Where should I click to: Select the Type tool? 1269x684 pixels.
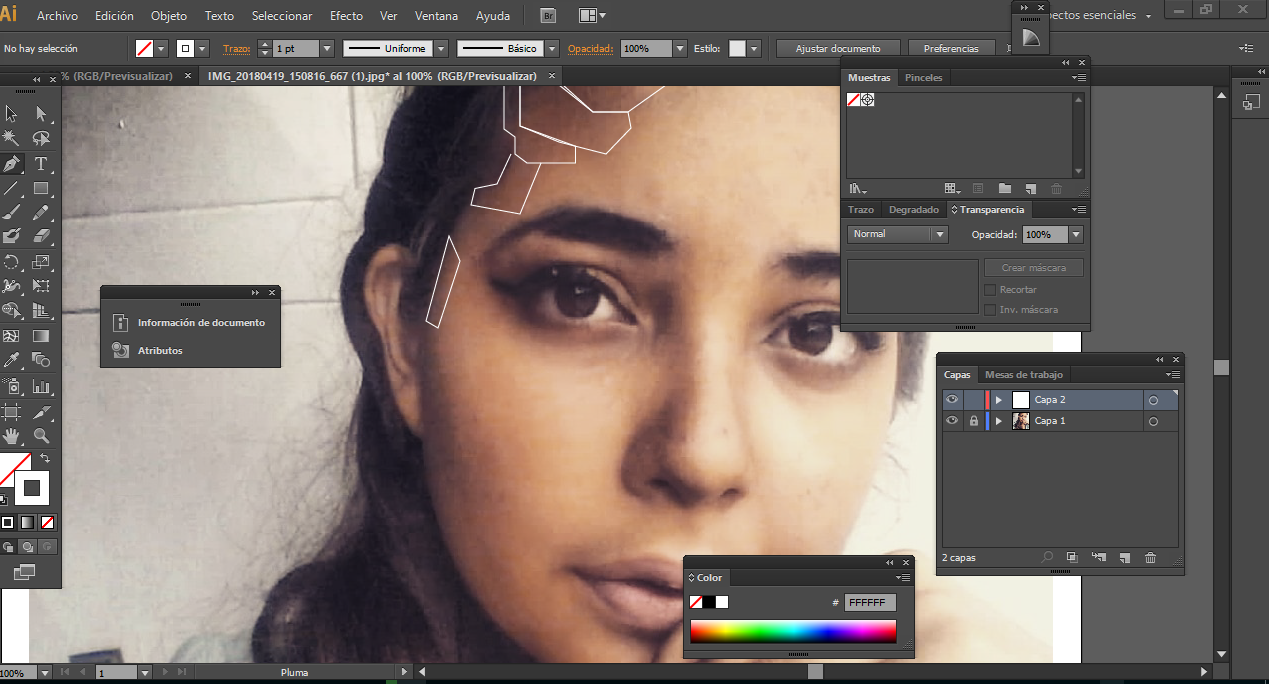tap(41, 163)
